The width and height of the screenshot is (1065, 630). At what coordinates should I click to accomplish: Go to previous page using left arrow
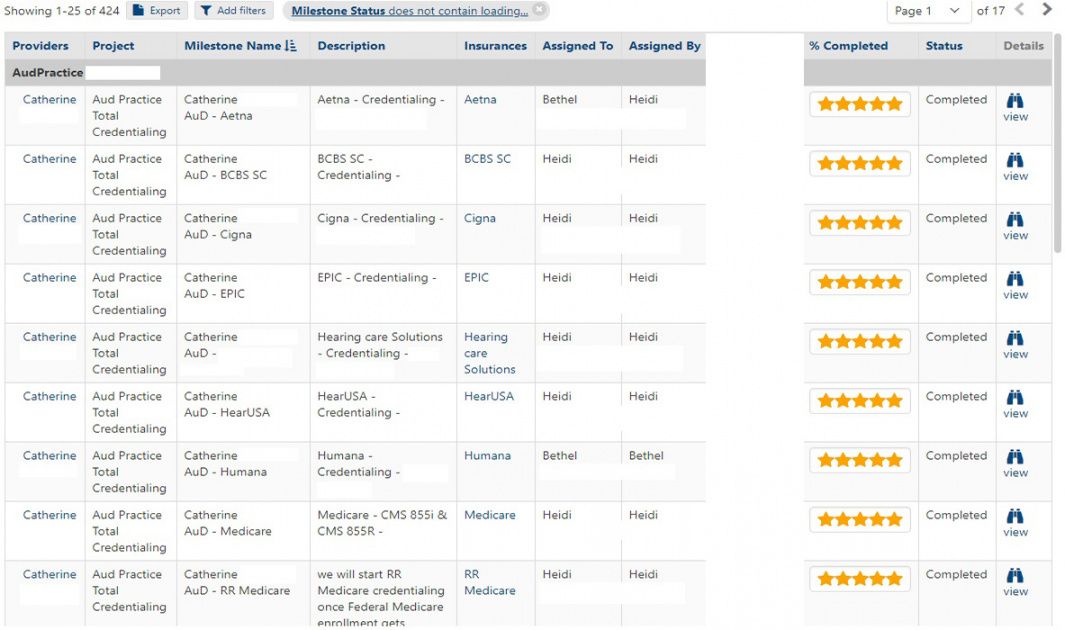point(1020,10)
